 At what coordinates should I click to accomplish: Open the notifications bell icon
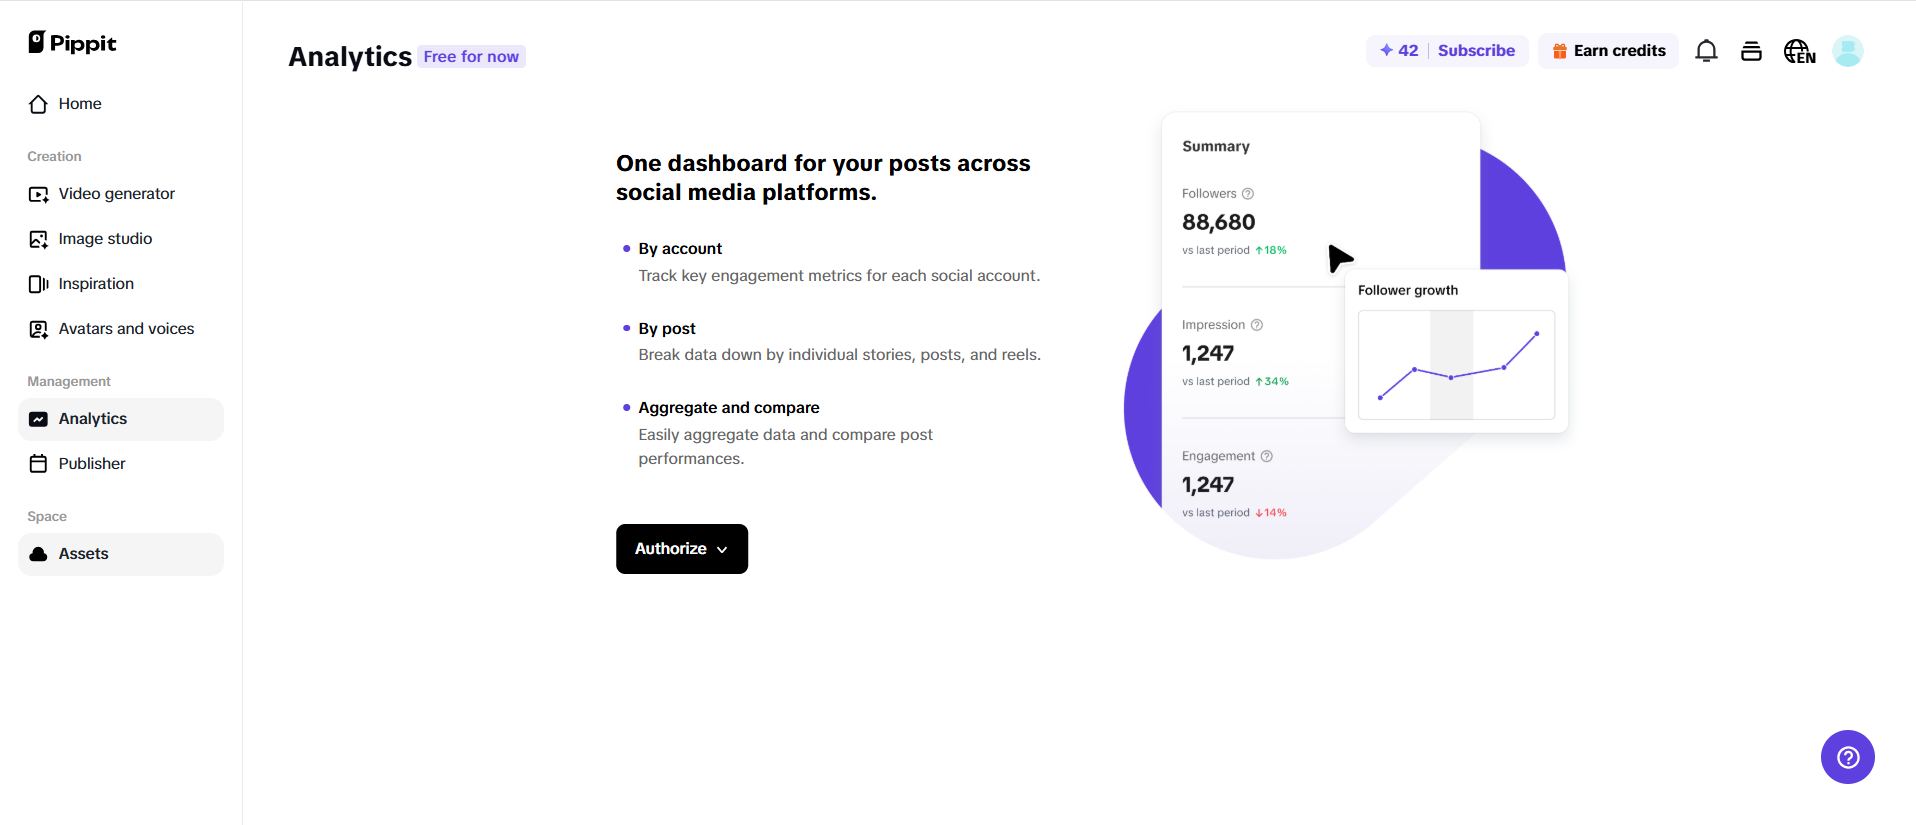click(1706, 51)
